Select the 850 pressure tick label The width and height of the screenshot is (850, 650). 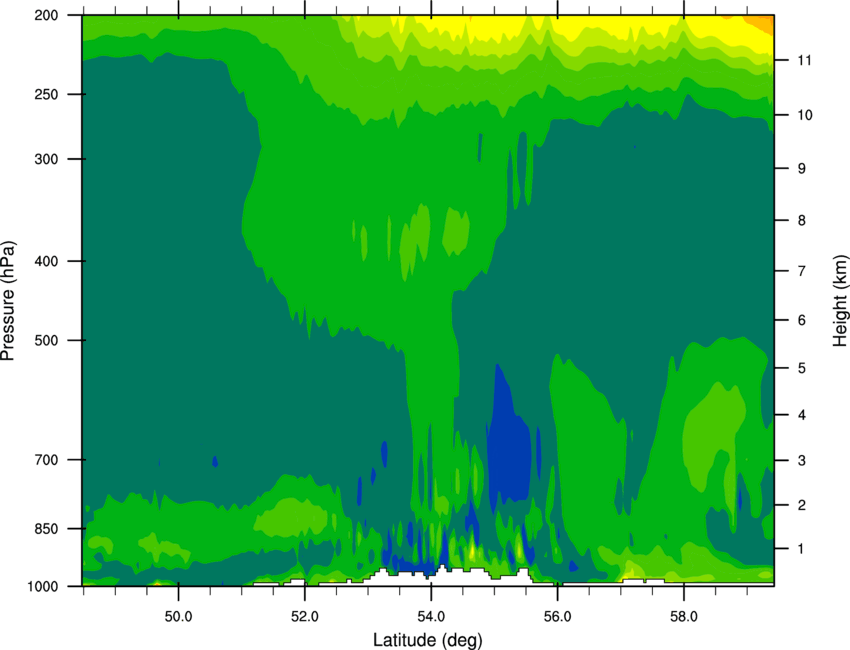46,529
